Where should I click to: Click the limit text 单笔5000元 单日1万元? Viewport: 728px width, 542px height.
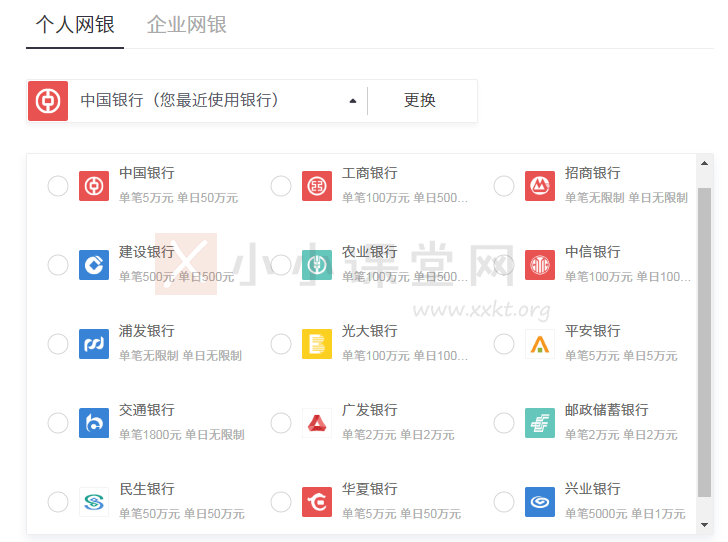click(x=625, y=514)
